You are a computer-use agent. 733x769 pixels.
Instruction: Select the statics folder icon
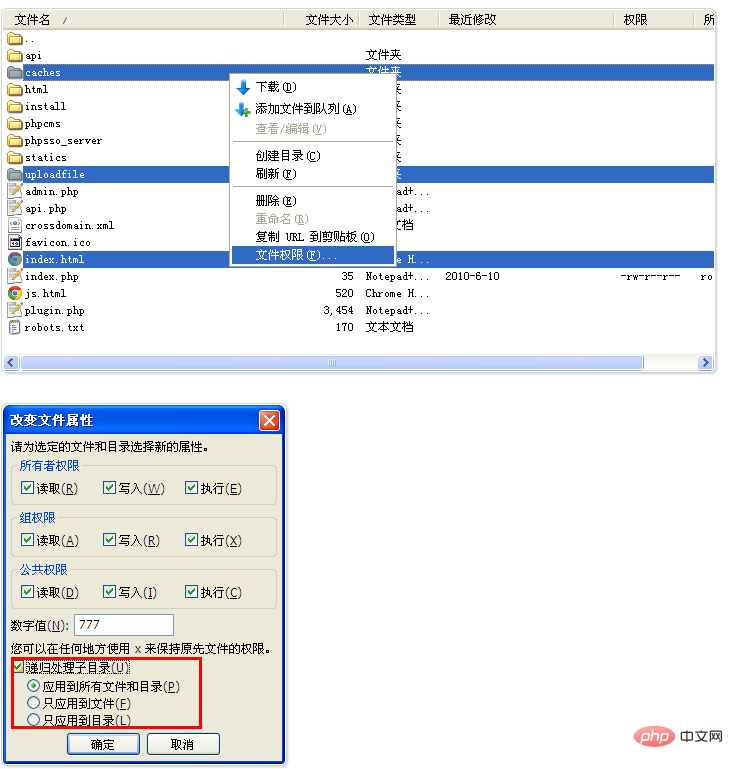point(15,157)
